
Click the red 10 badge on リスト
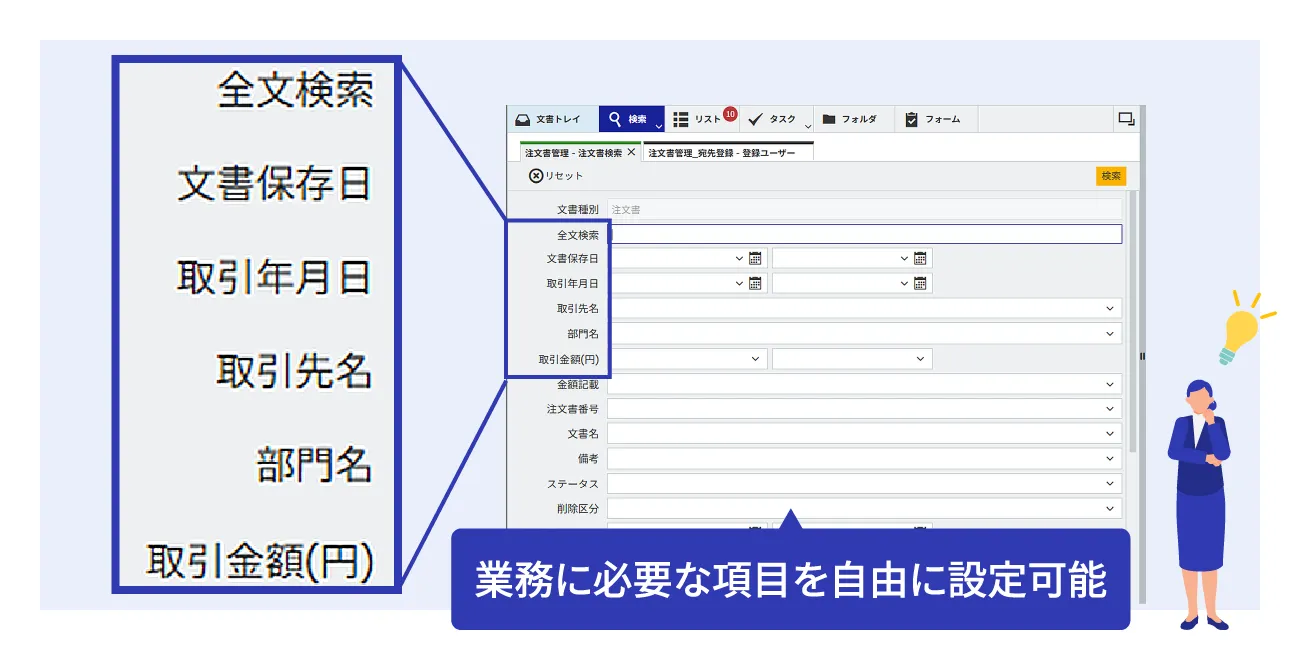730,114
